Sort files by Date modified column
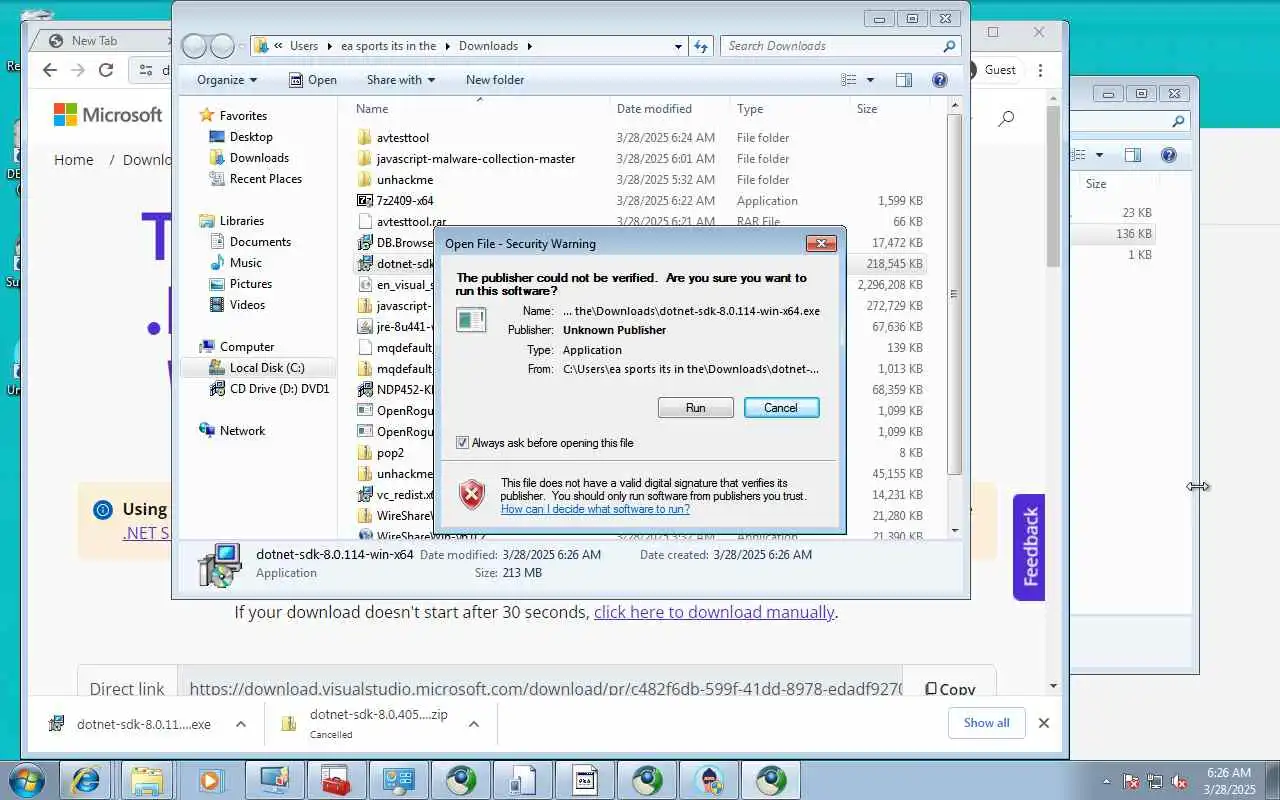1280x800 pixels. pos(670,109)
